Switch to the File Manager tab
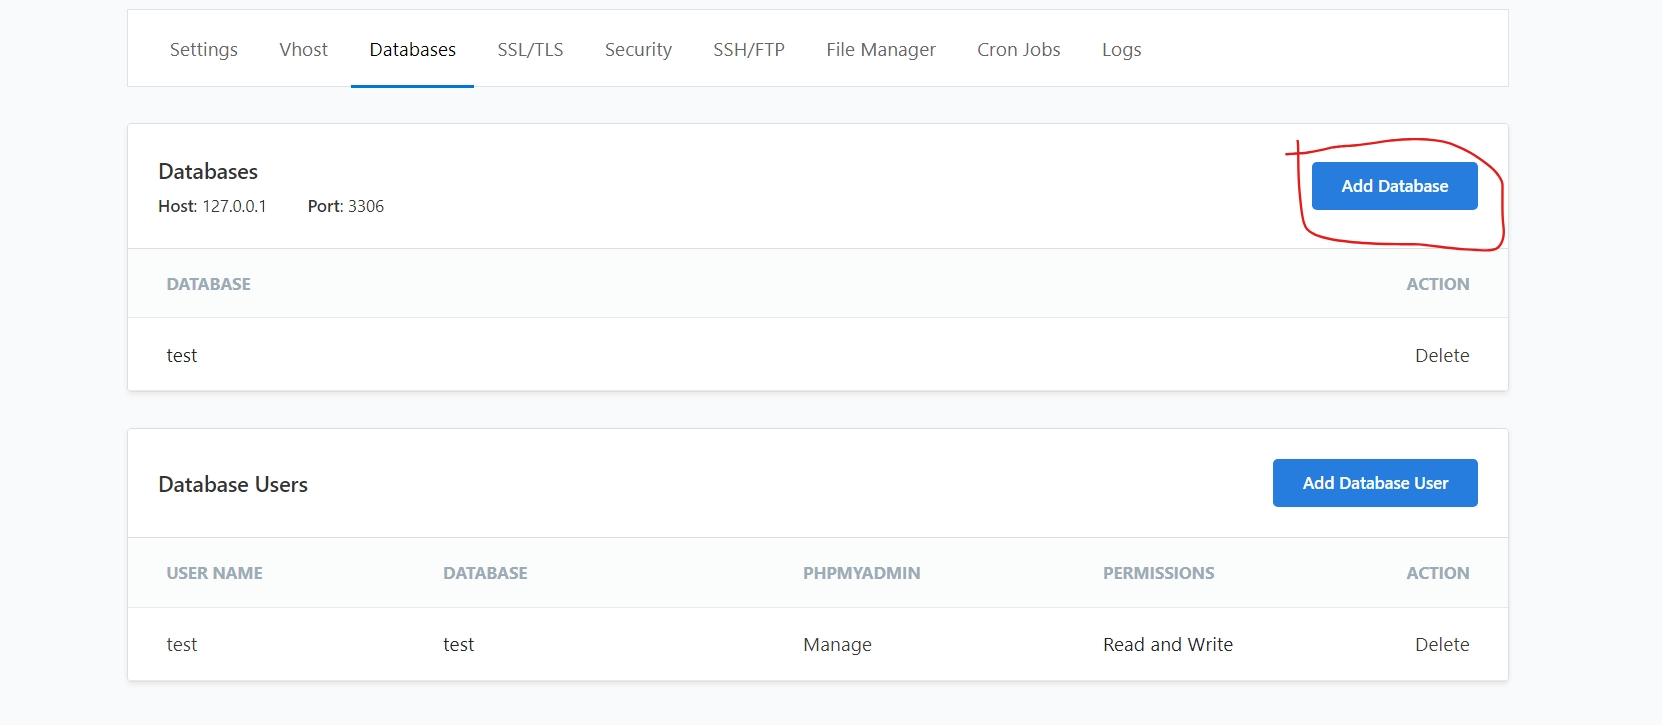This screenshot has width=1662, height=725. click(881, 49)
